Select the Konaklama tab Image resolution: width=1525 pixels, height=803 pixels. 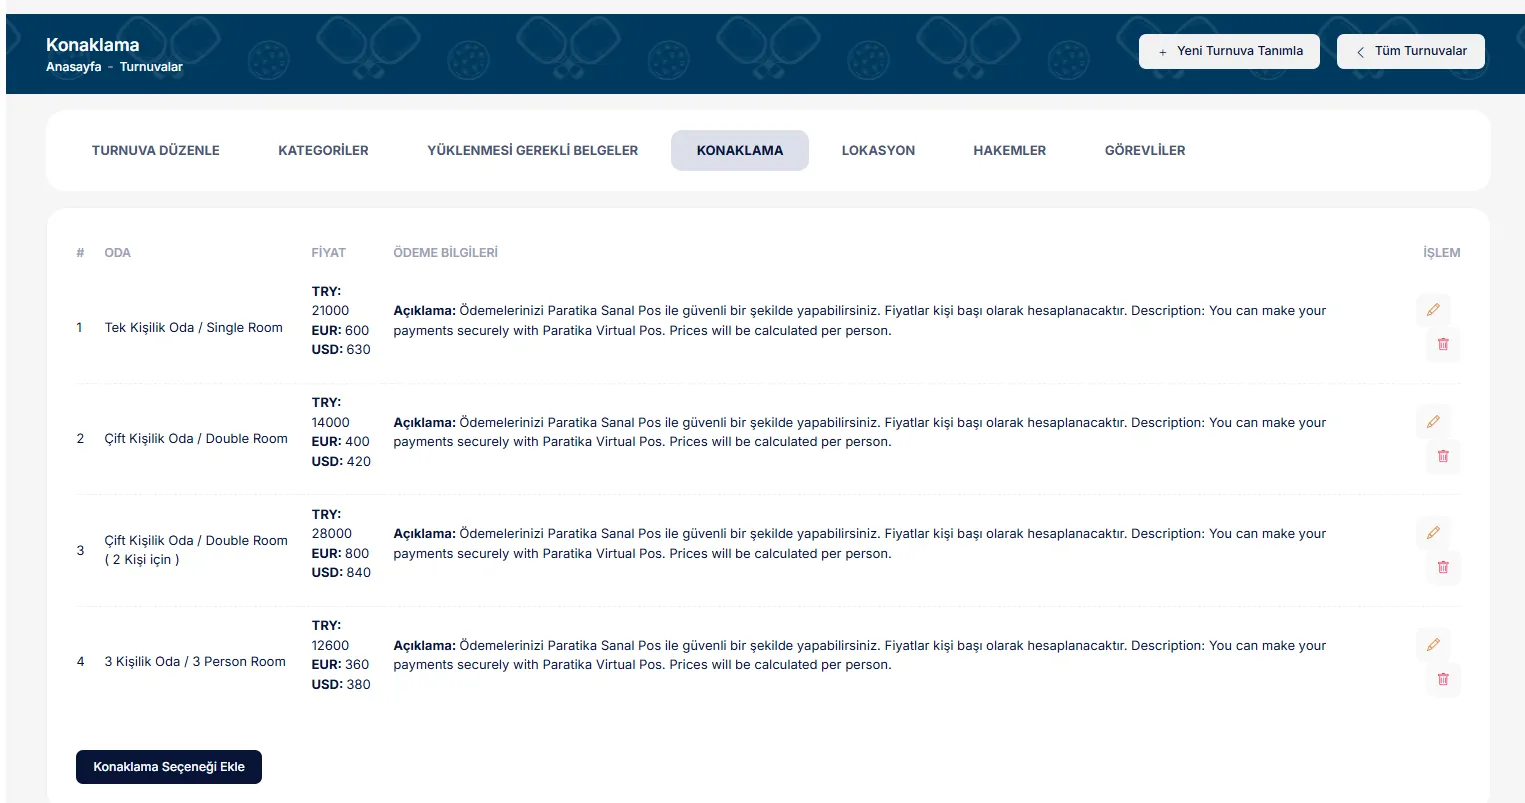[739, 150]
